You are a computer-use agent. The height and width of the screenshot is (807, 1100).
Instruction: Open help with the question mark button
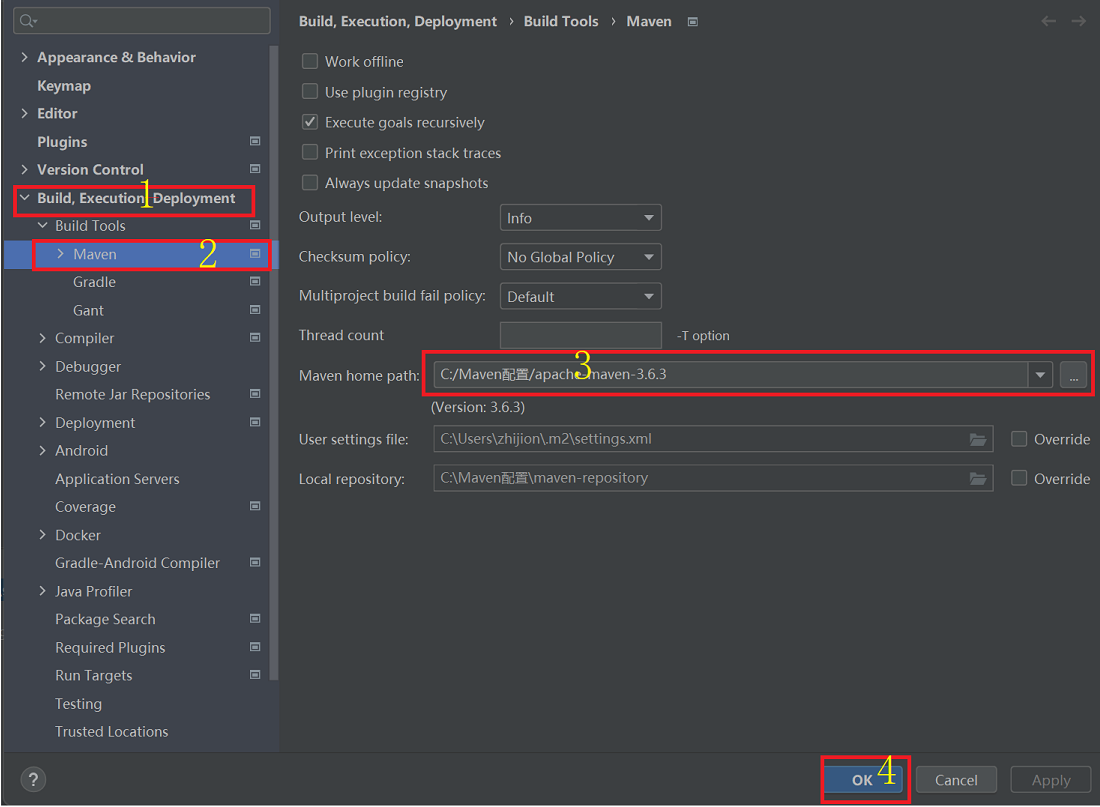(x=33, y=779)
